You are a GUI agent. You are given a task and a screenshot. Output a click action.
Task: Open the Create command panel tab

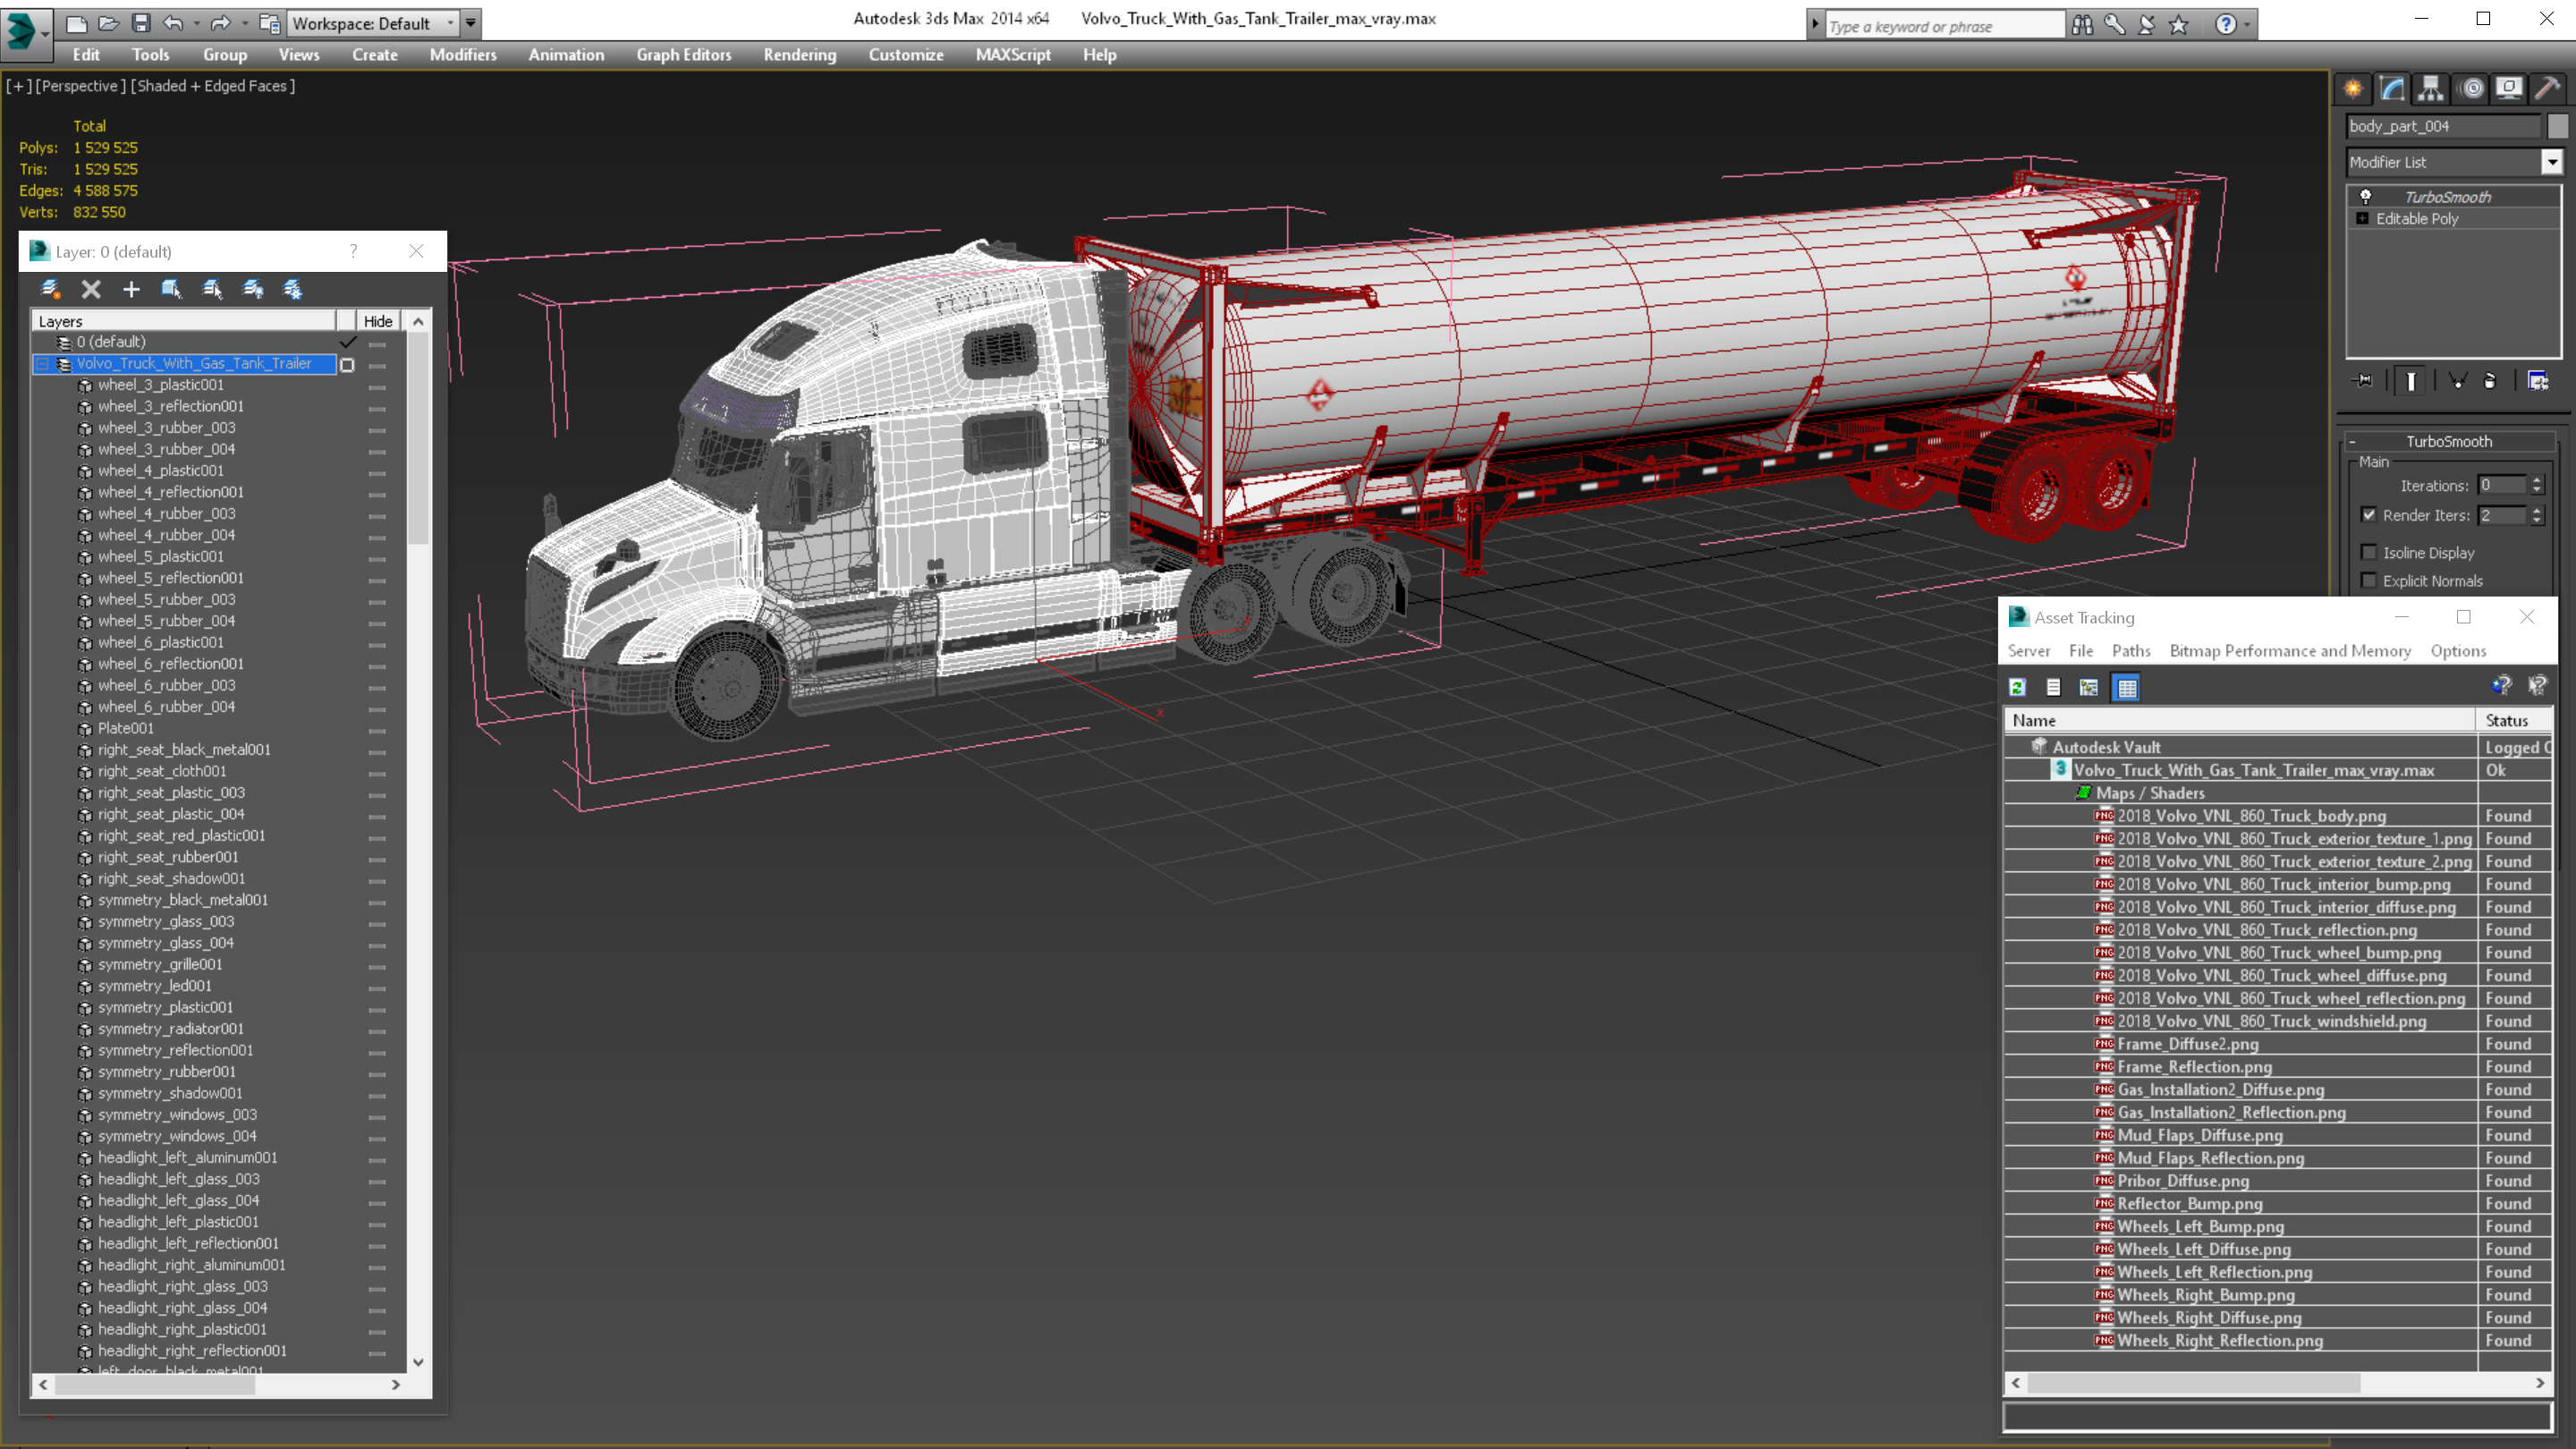pos(2353,89)
